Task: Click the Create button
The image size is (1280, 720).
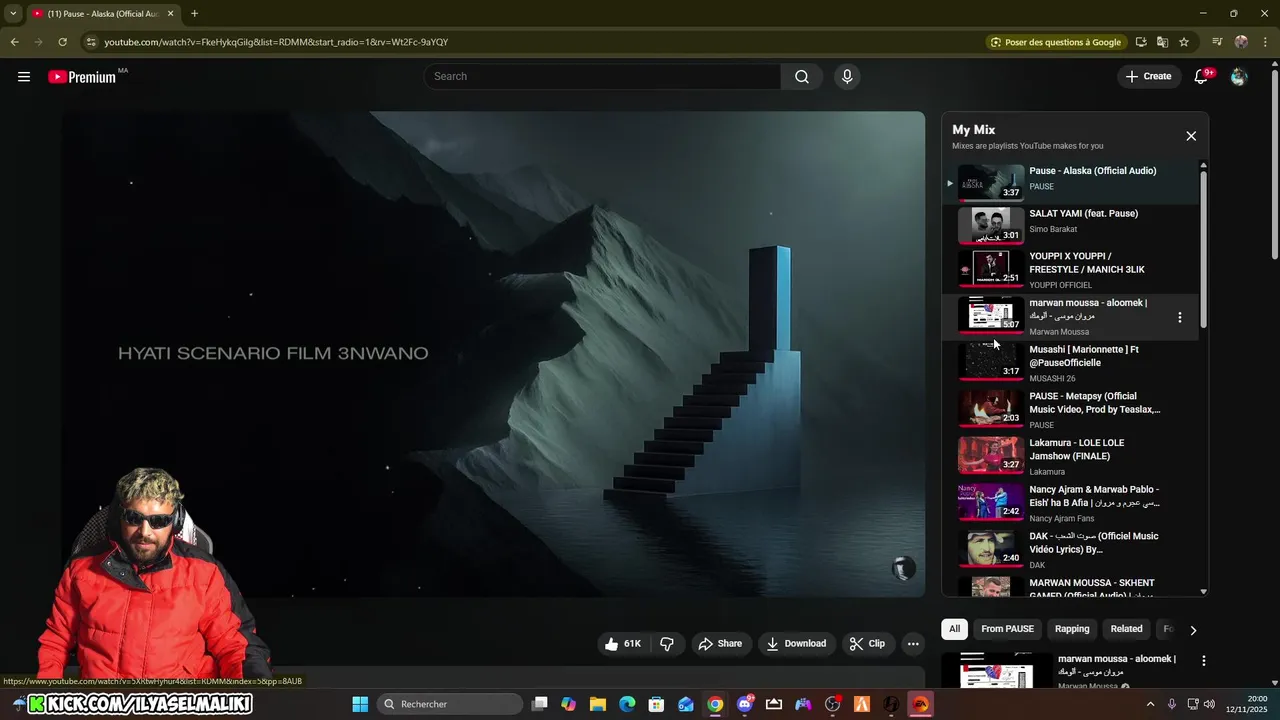Action: pos(1148,77)
